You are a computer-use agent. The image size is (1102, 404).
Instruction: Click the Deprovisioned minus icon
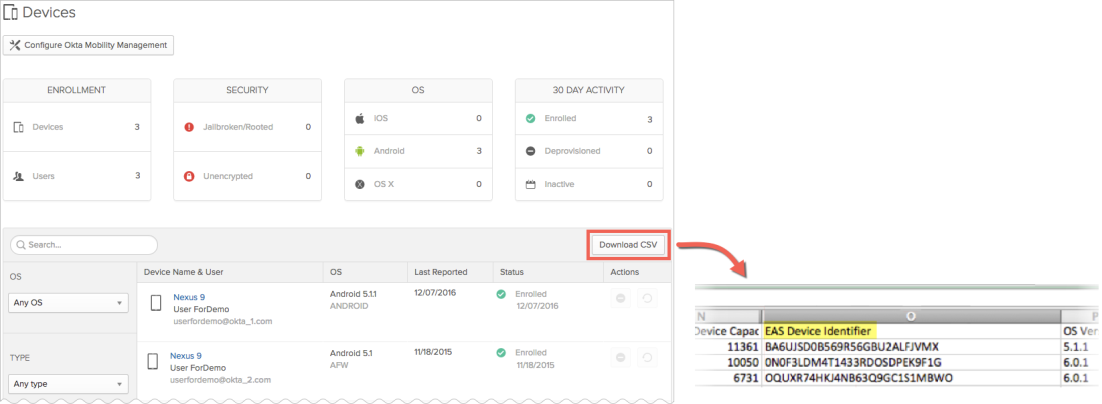tap(531, 151)
